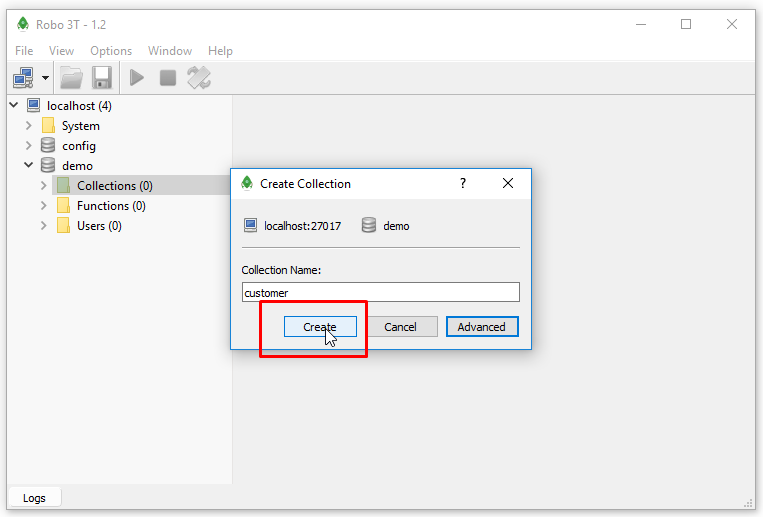763x517 pixels.
Task: Select the Functions folder icon
Action: (x=63, y=205)
